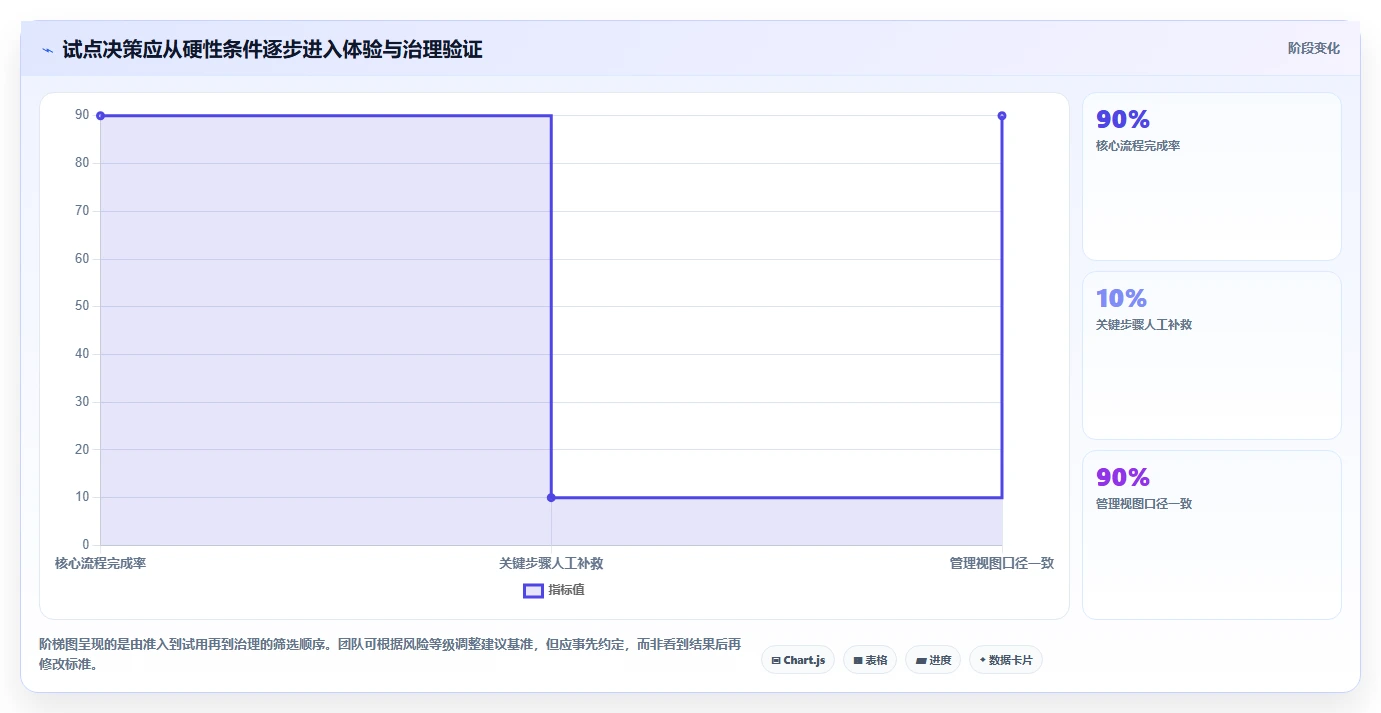Select the Chart.js tag chip

click(798, 660)
